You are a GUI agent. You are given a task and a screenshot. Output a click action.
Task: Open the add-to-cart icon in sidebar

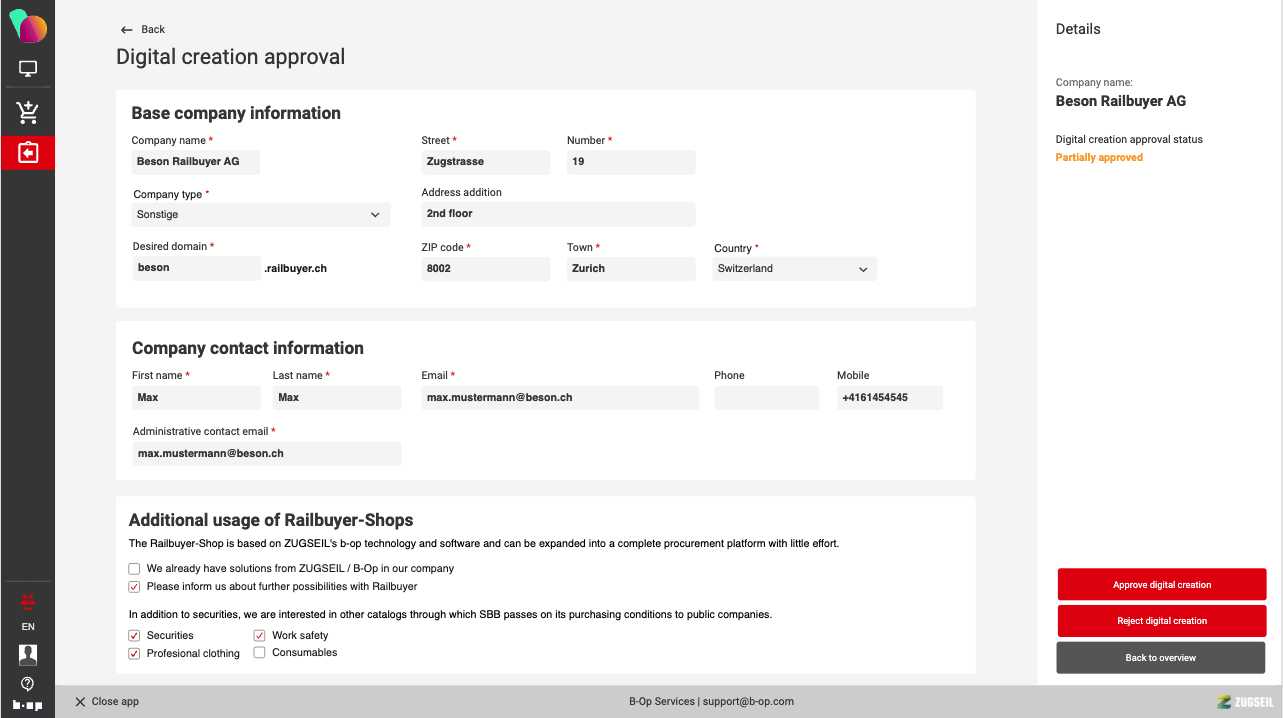click(28, 112)
